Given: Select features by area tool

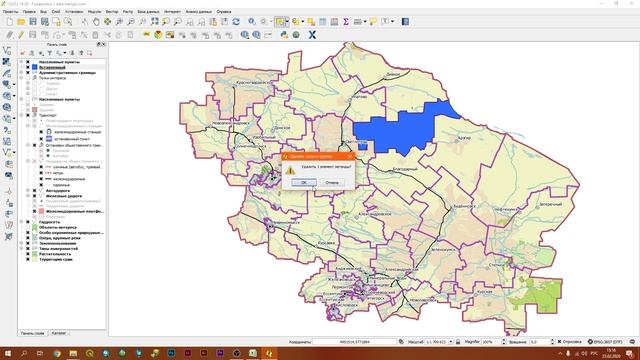Looking at the screenshot, I should [x=280, y=22].
